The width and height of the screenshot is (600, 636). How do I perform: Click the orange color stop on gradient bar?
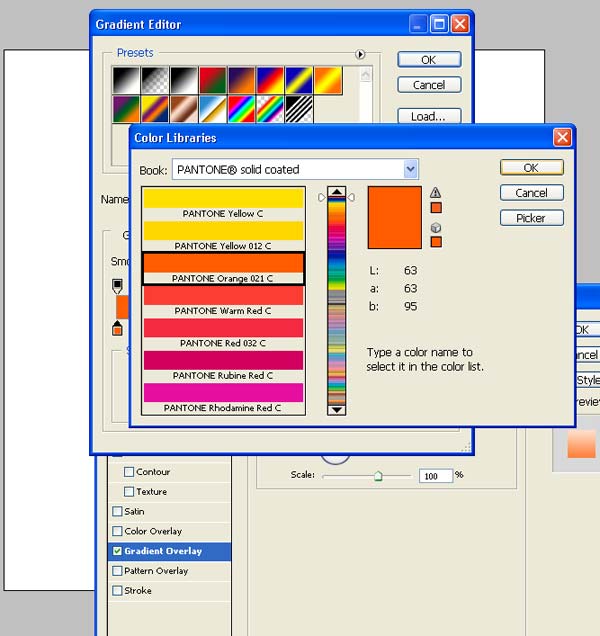pos(117,328)
